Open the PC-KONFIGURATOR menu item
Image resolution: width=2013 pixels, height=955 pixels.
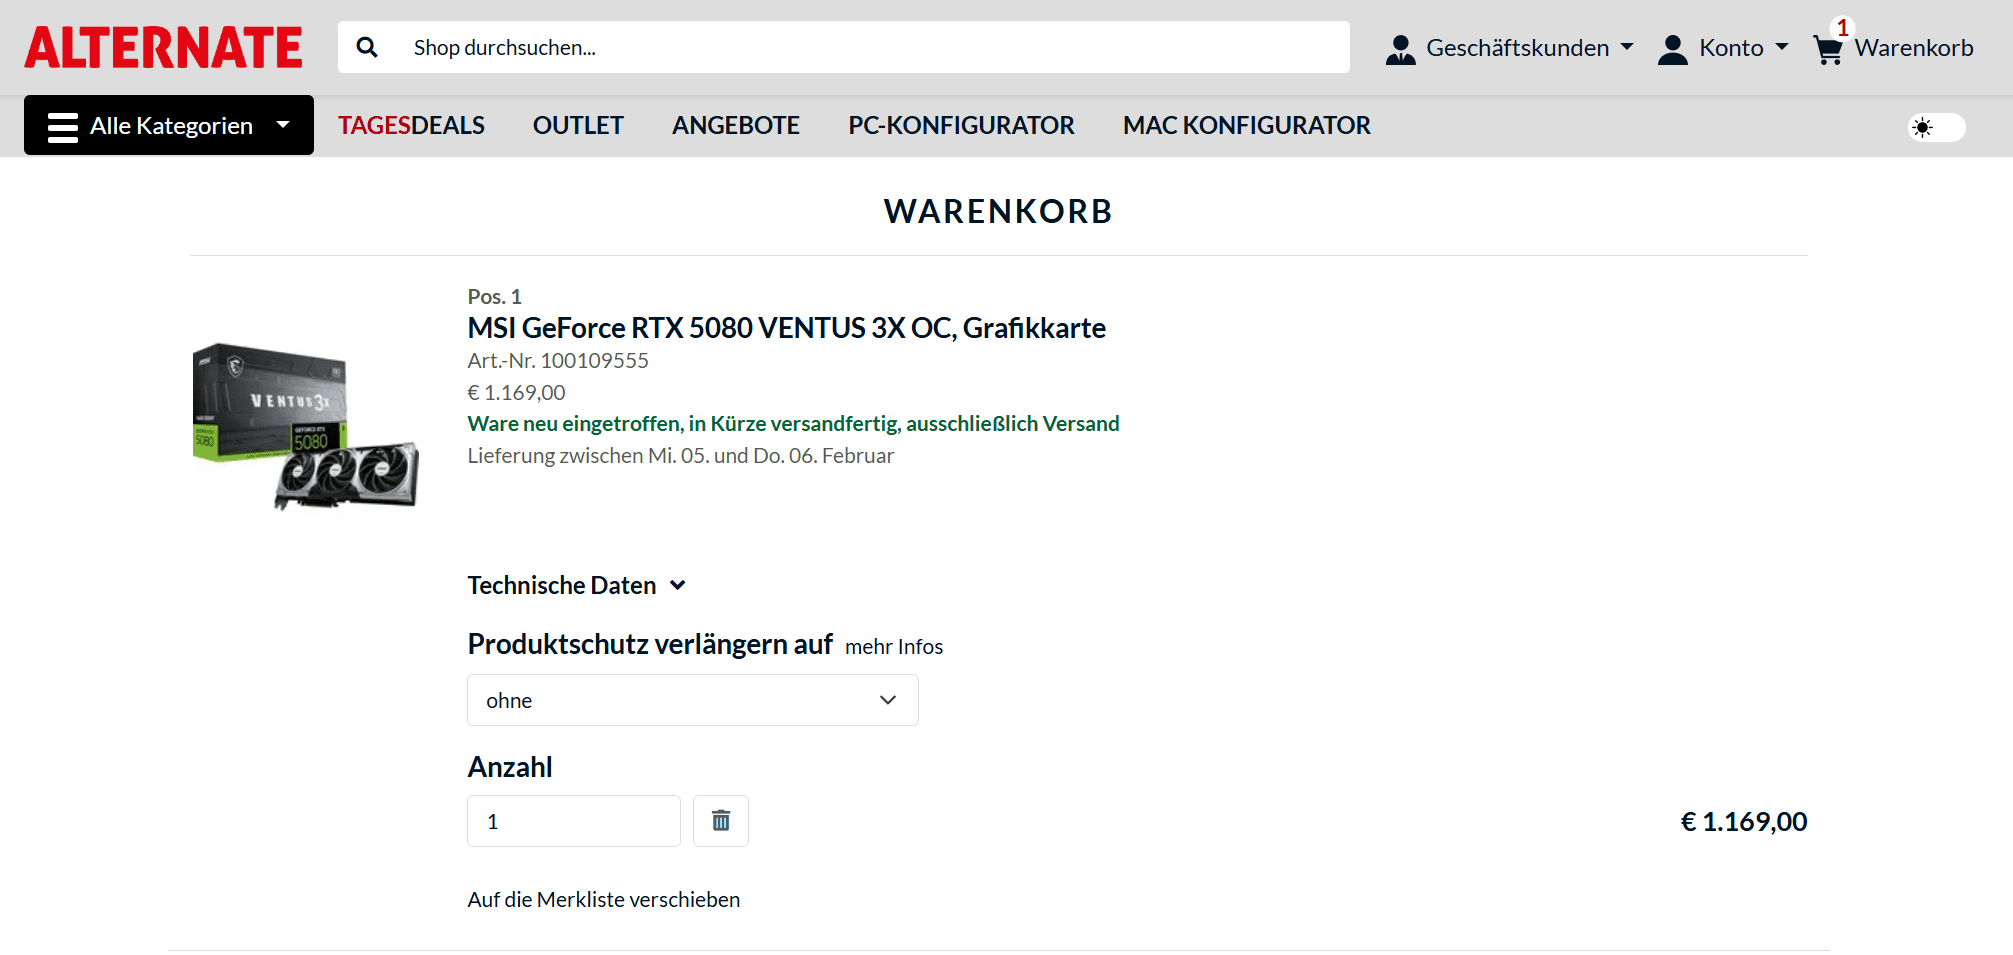962,125
